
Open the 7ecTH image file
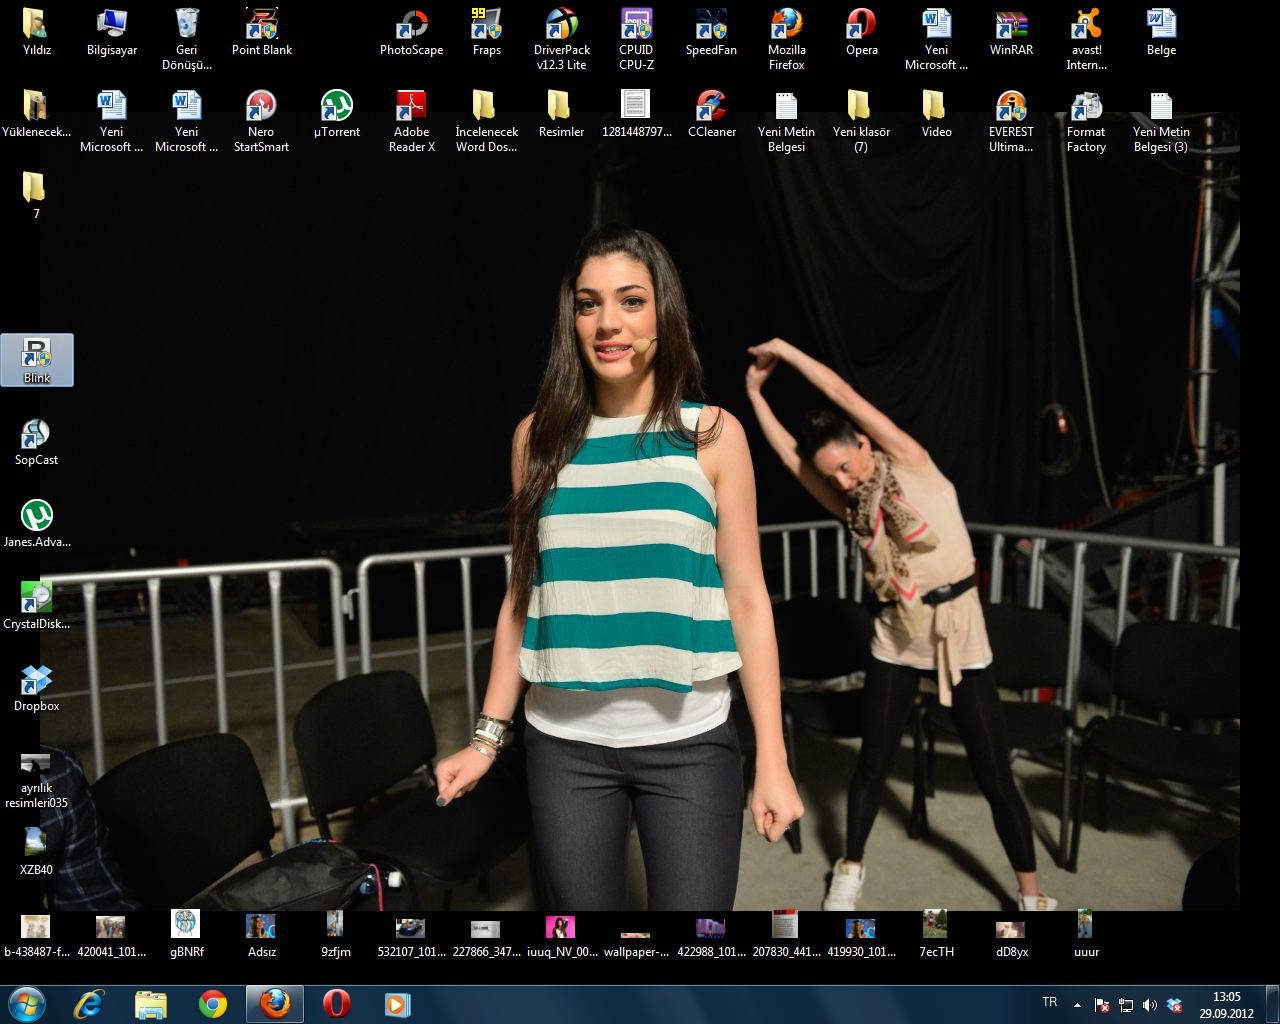pyautogui.click(x=936, y=933)
